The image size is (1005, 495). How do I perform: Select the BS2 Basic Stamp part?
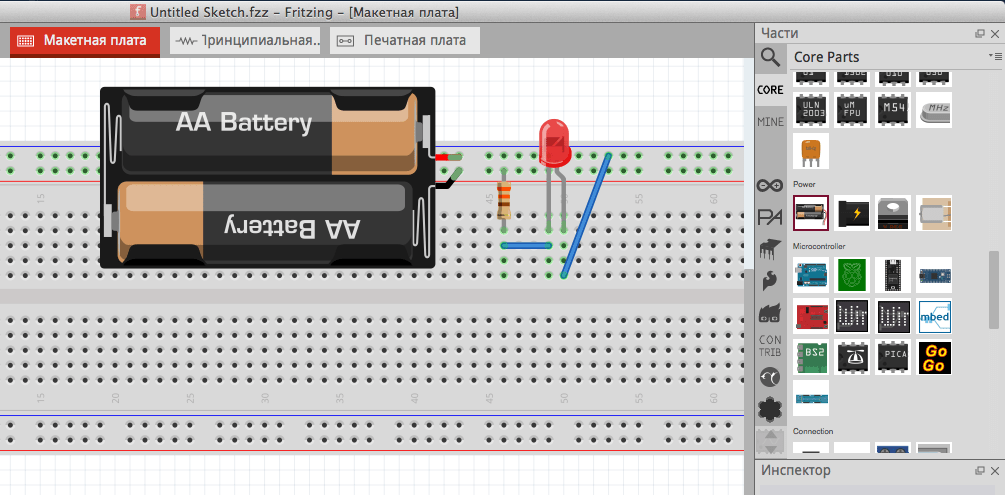tap(811, 358)
